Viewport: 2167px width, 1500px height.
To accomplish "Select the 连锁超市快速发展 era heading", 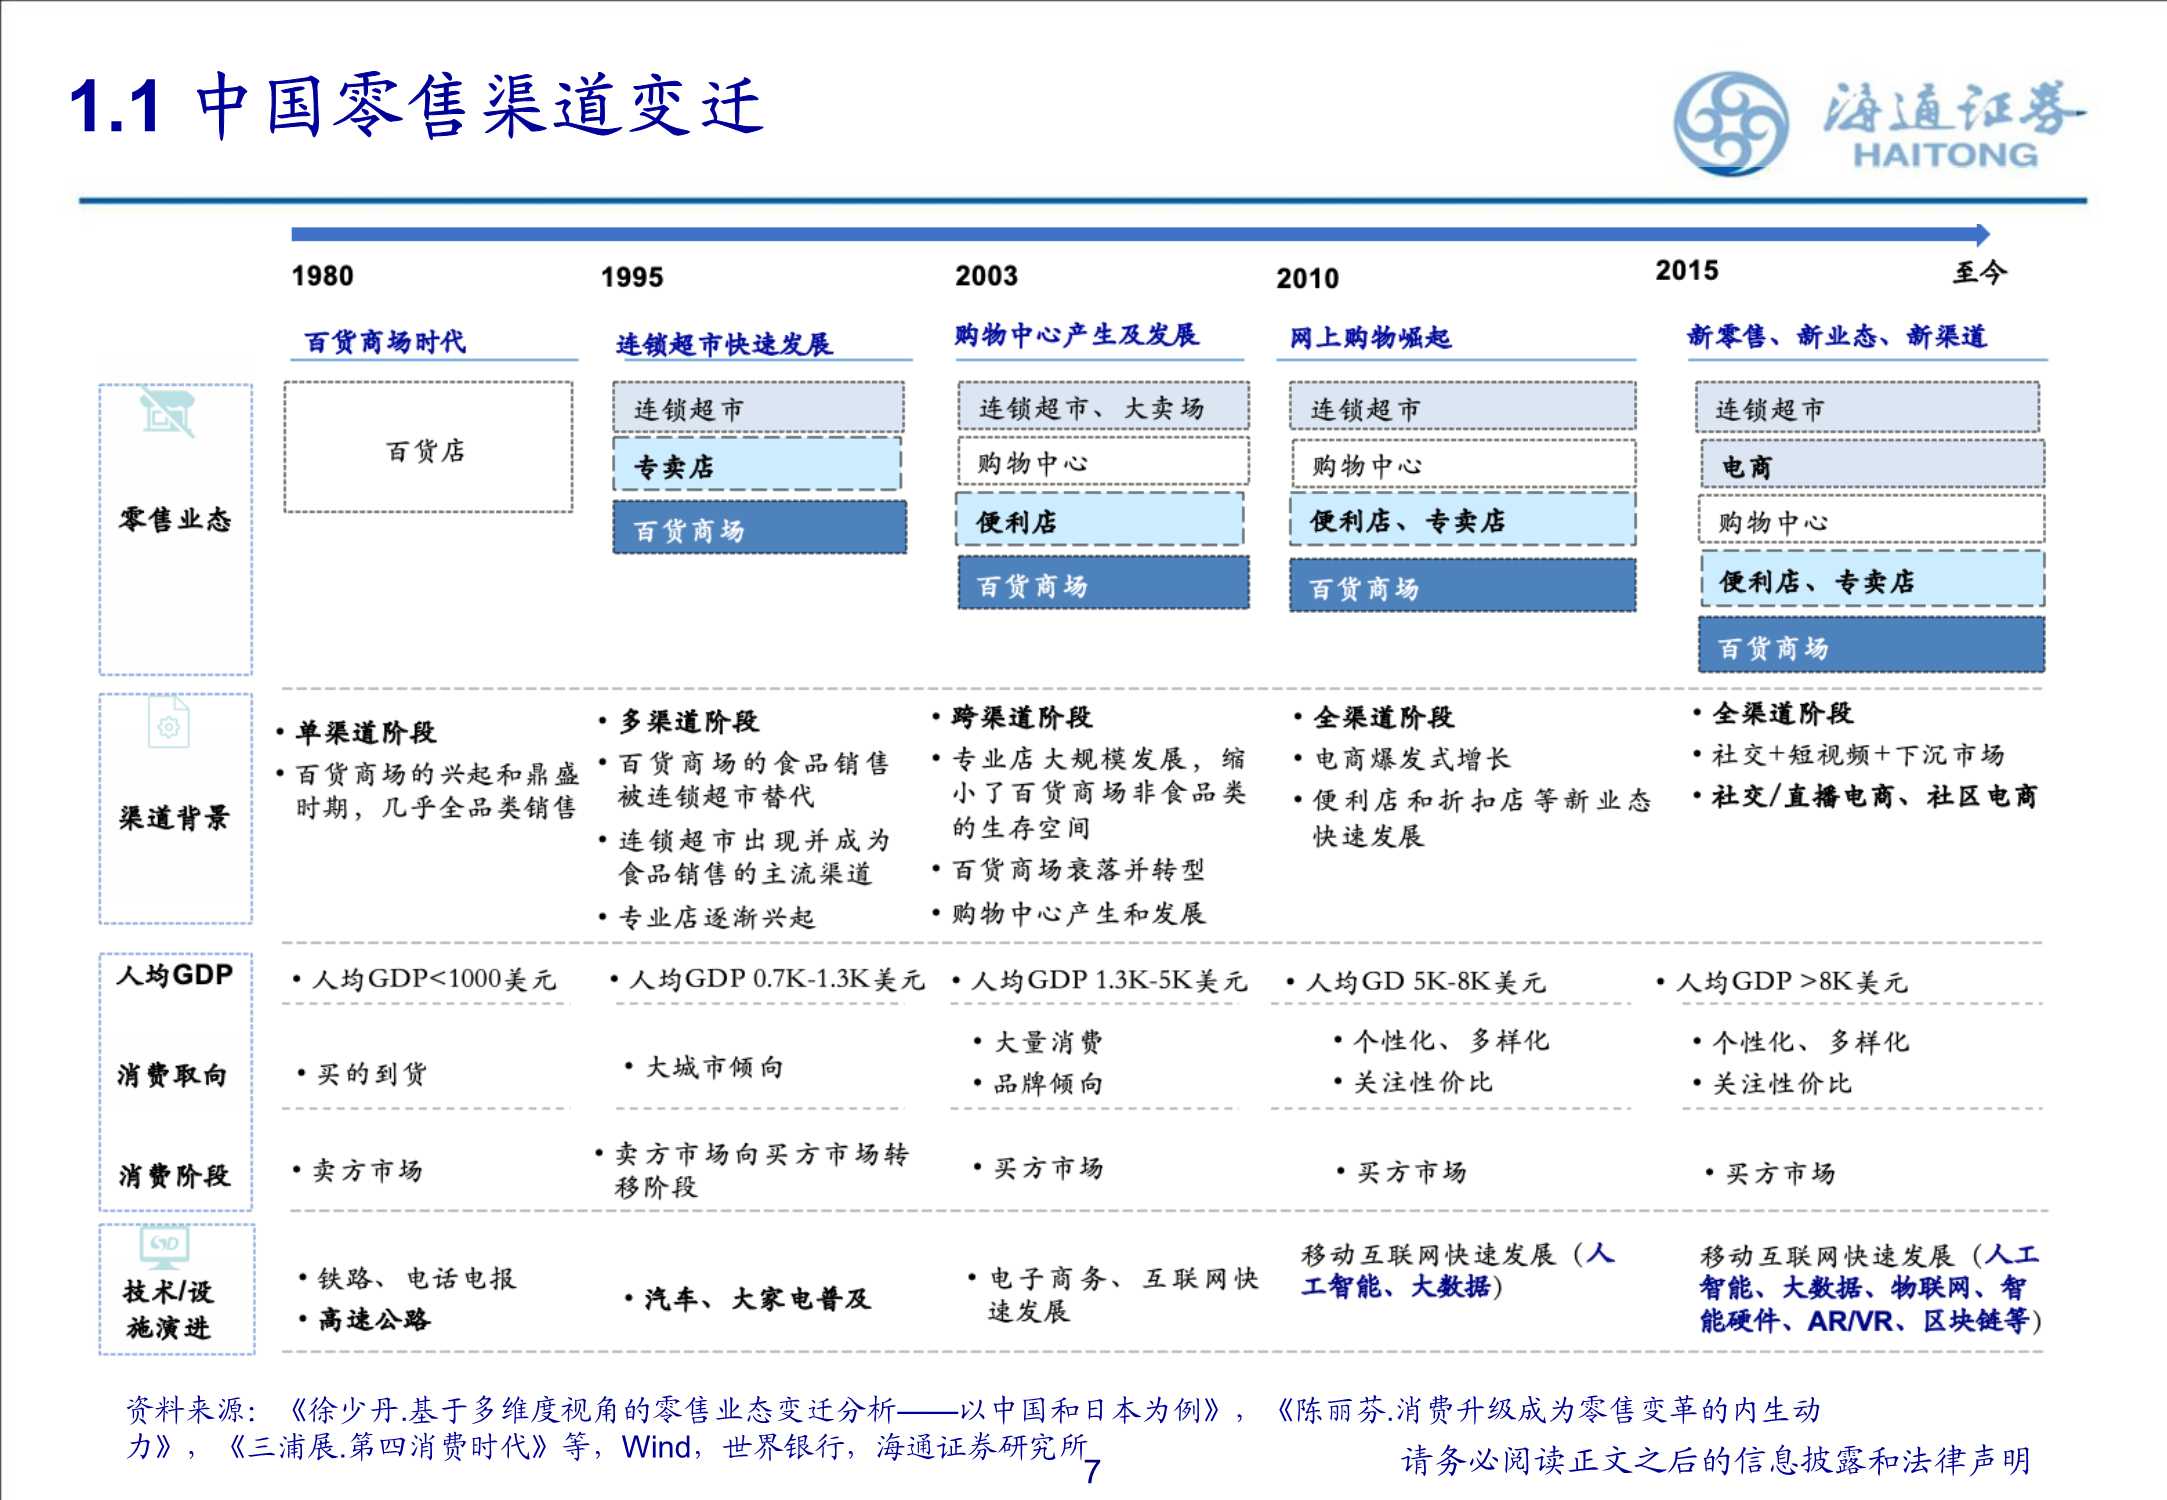I will [723, 344].
